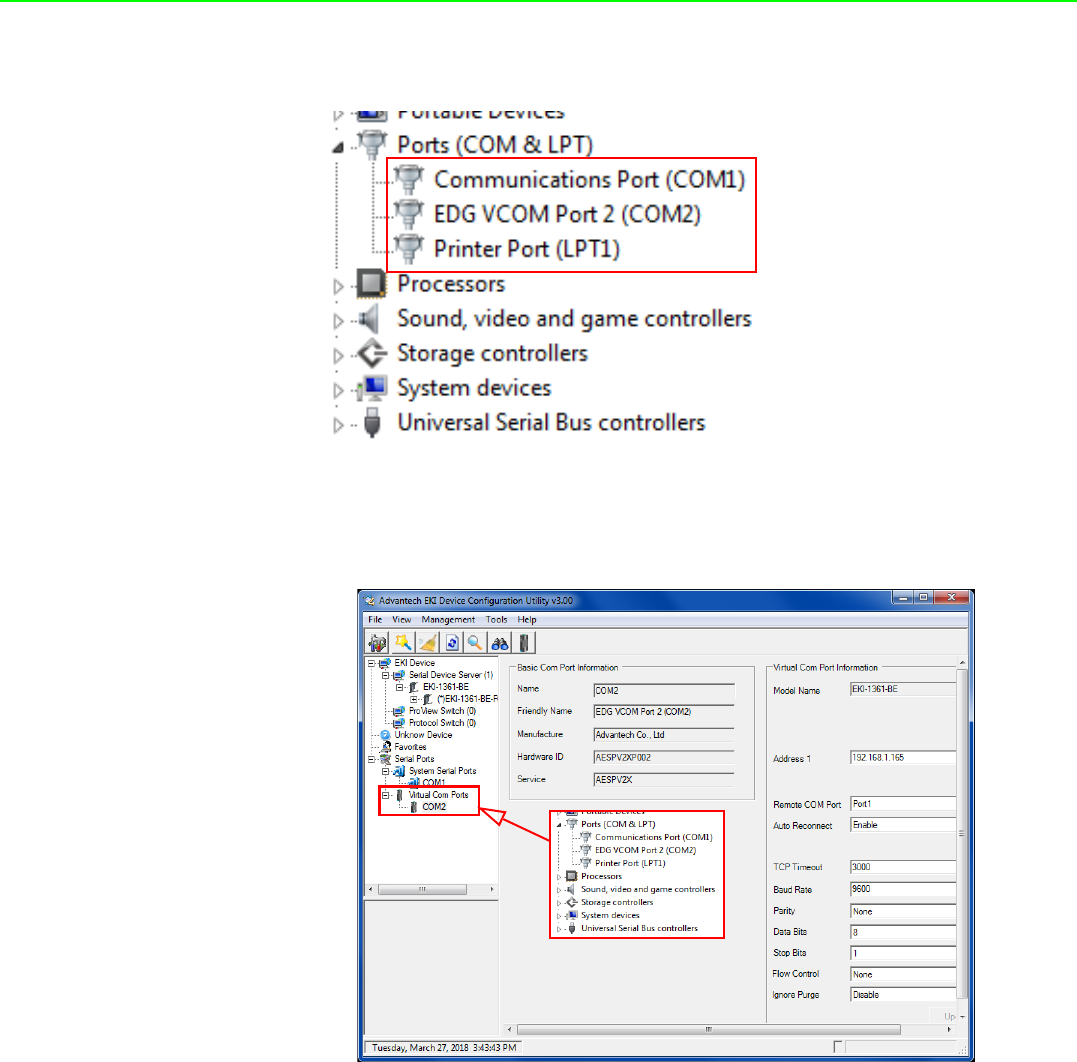This screenshot has height=1062, width=1077.
Task: Click the EKI Device tree node icon
Action: [x=385, y=663]
